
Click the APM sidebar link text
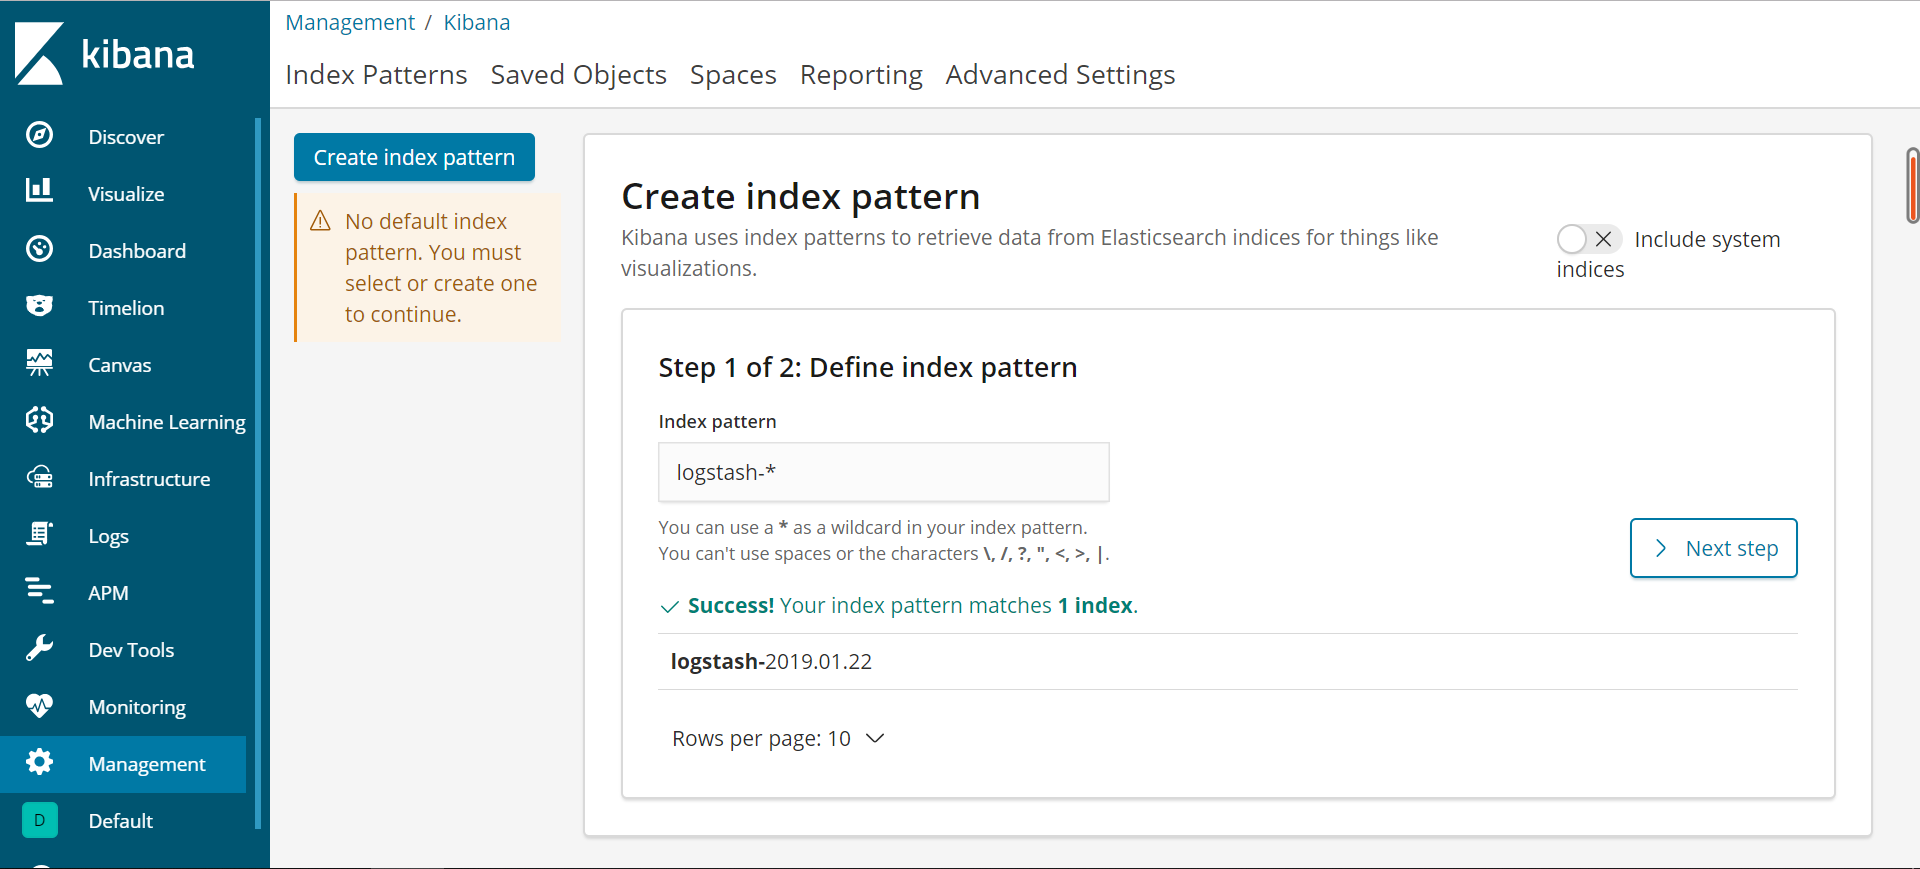point(108,593)
